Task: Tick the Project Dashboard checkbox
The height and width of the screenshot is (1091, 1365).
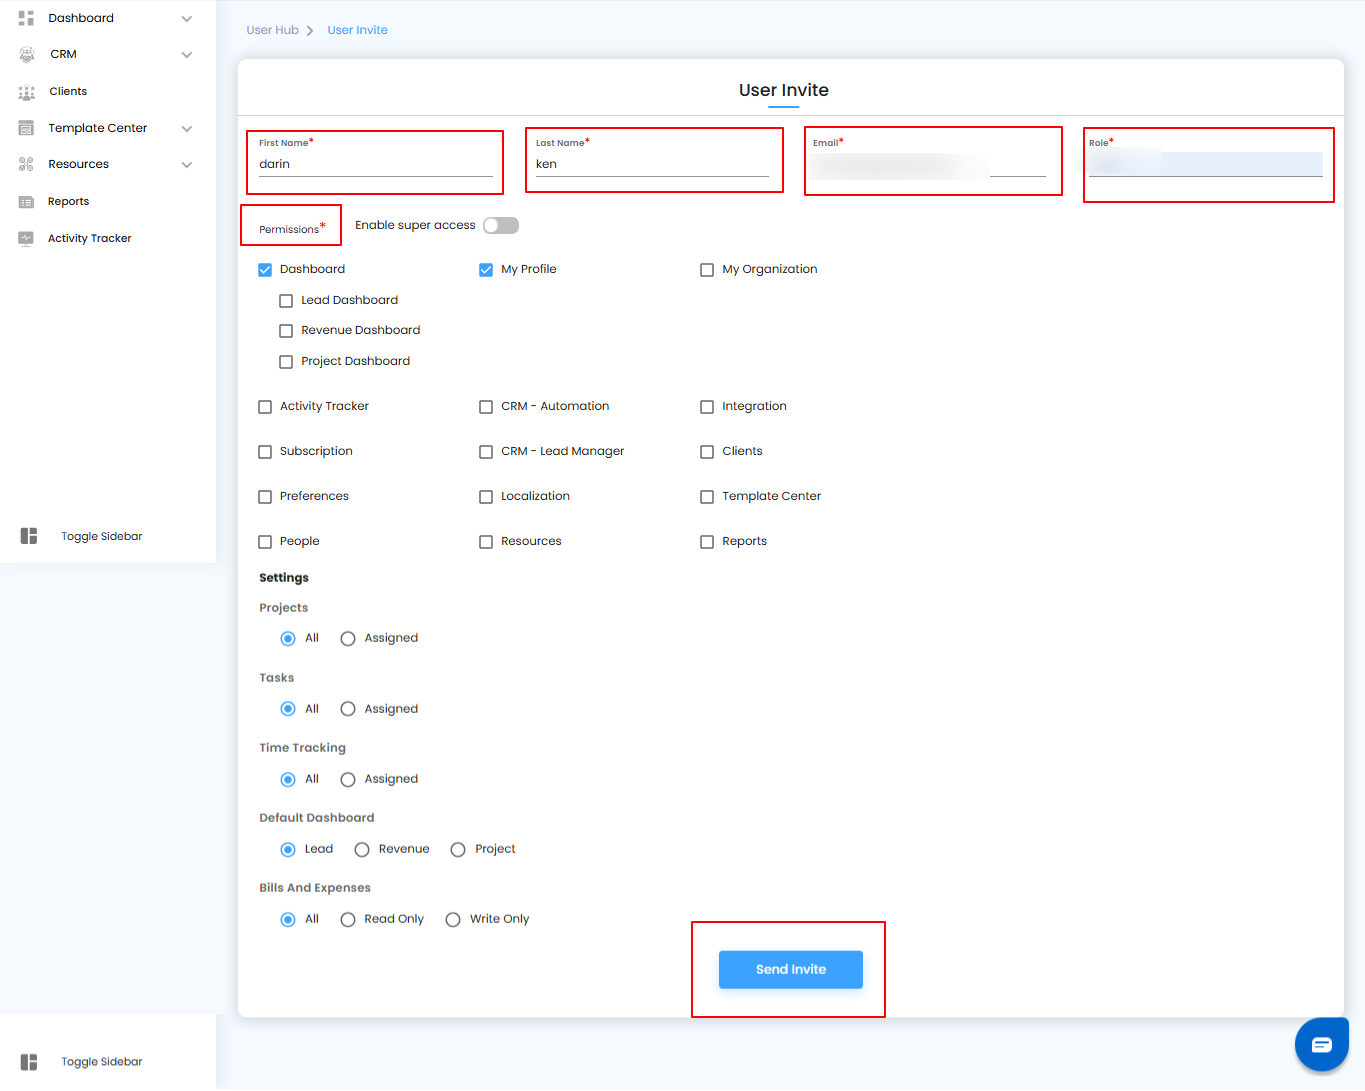Action: (286, 362)
